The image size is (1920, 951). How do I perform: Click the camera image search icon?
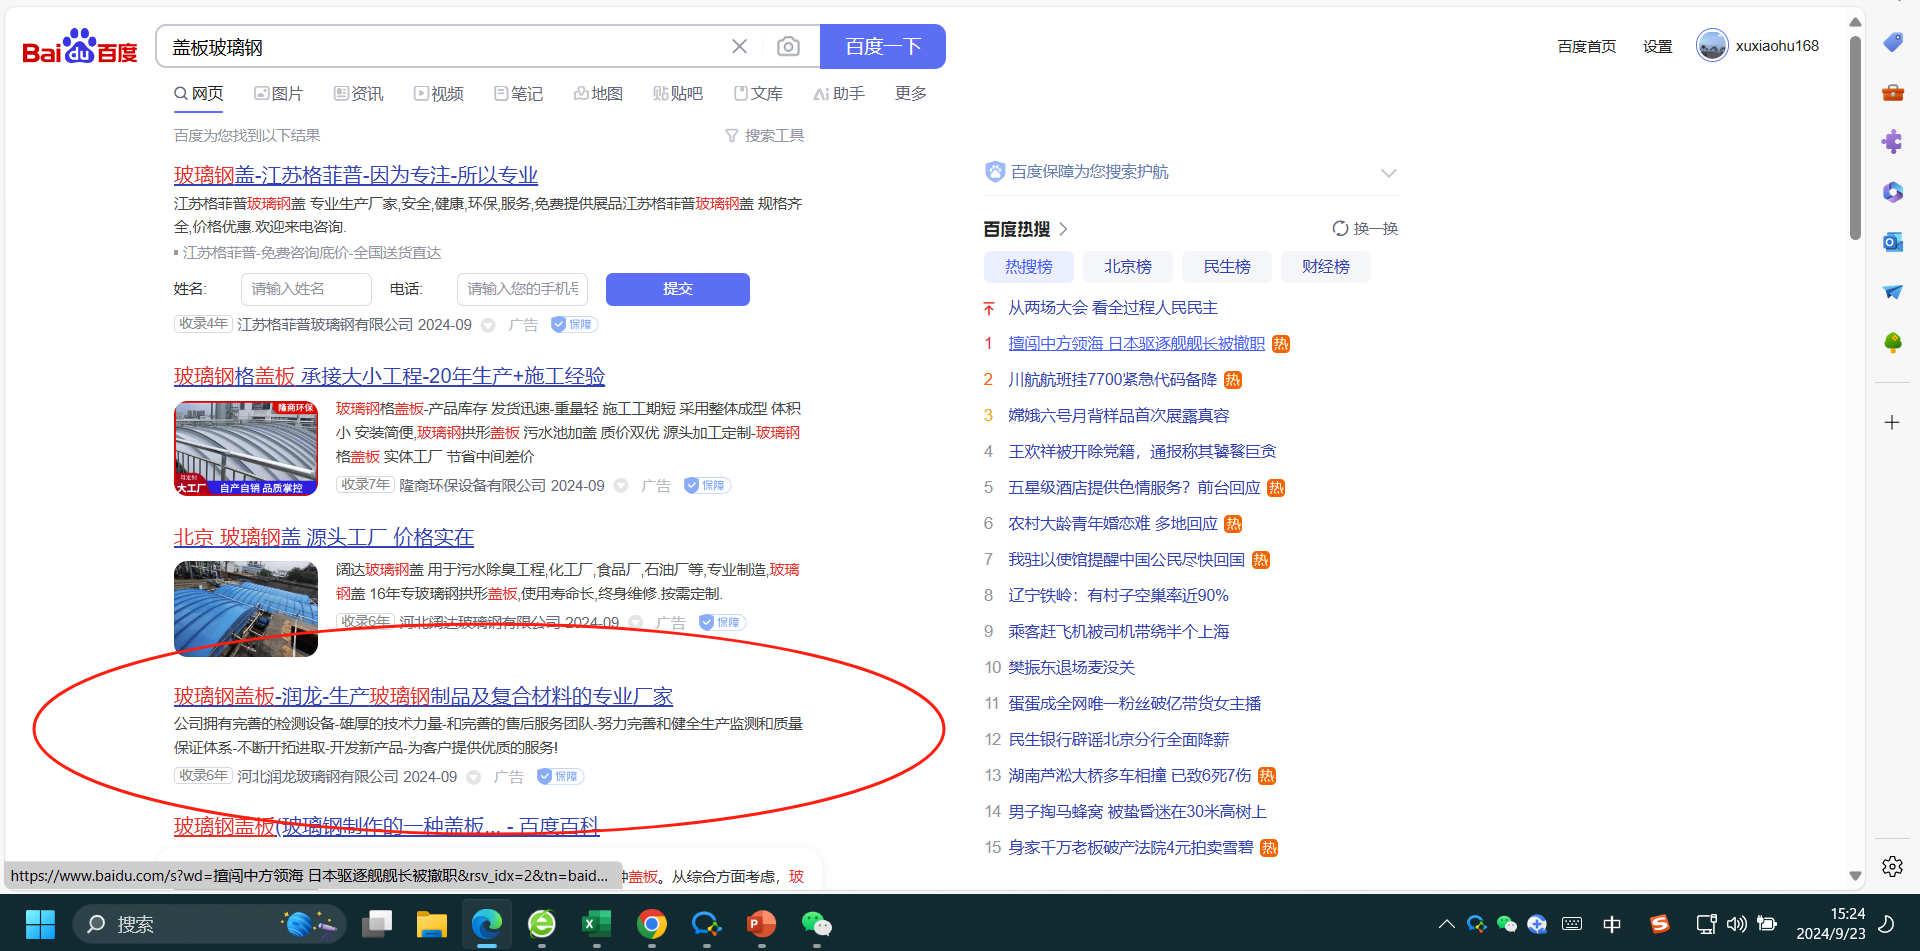pyautogui.click(x=788, y=47)
